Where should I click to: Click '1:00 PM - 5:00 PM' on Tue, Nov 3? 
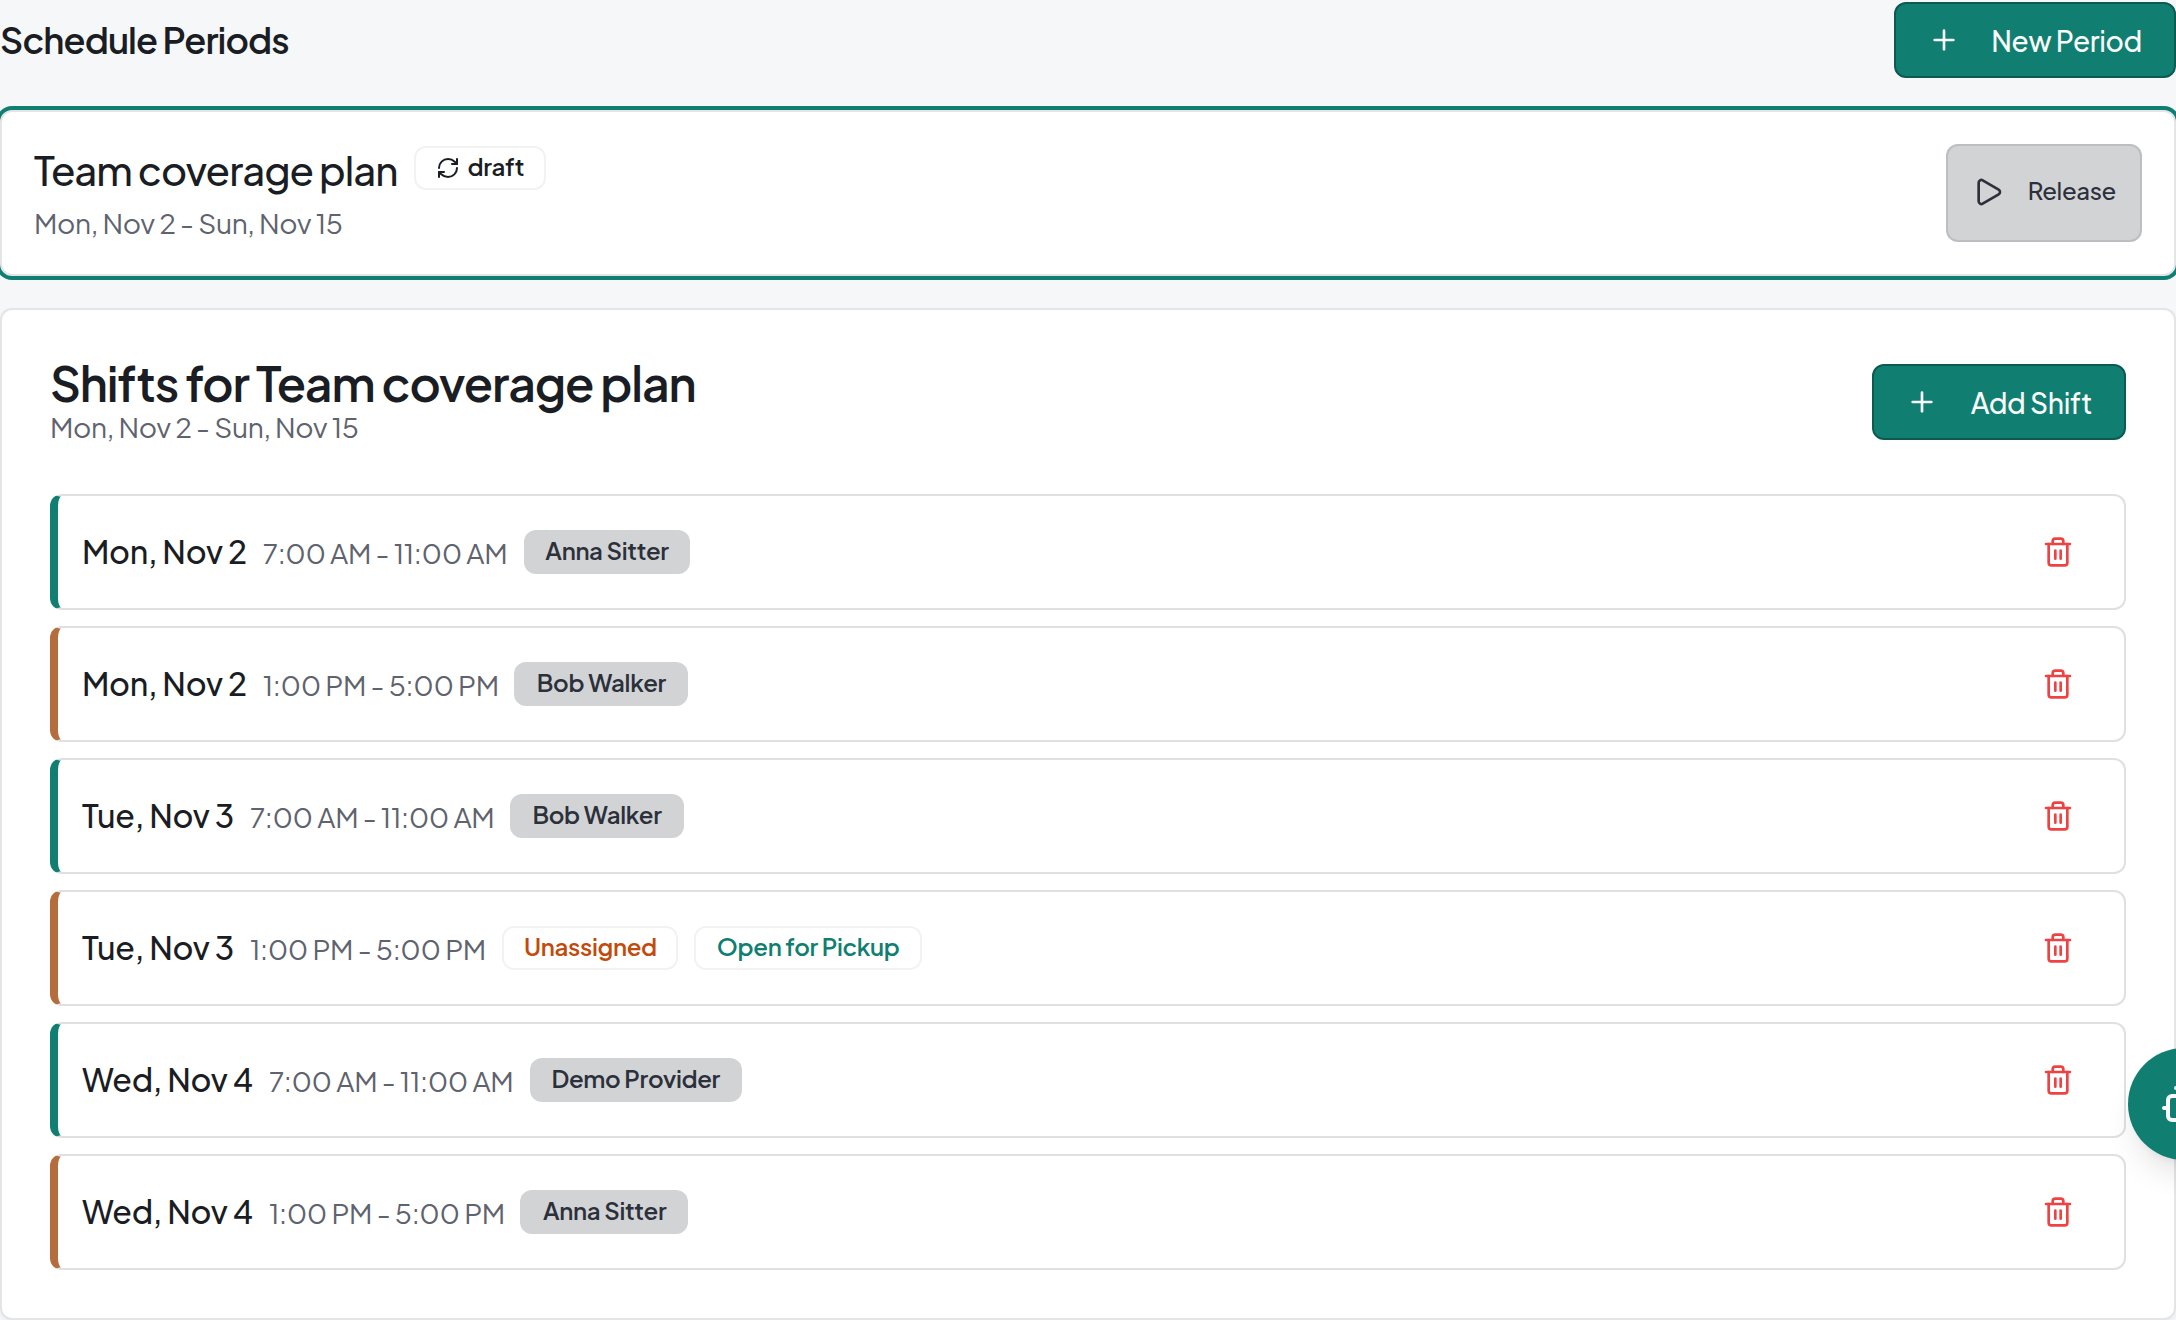tap(367, 950)
